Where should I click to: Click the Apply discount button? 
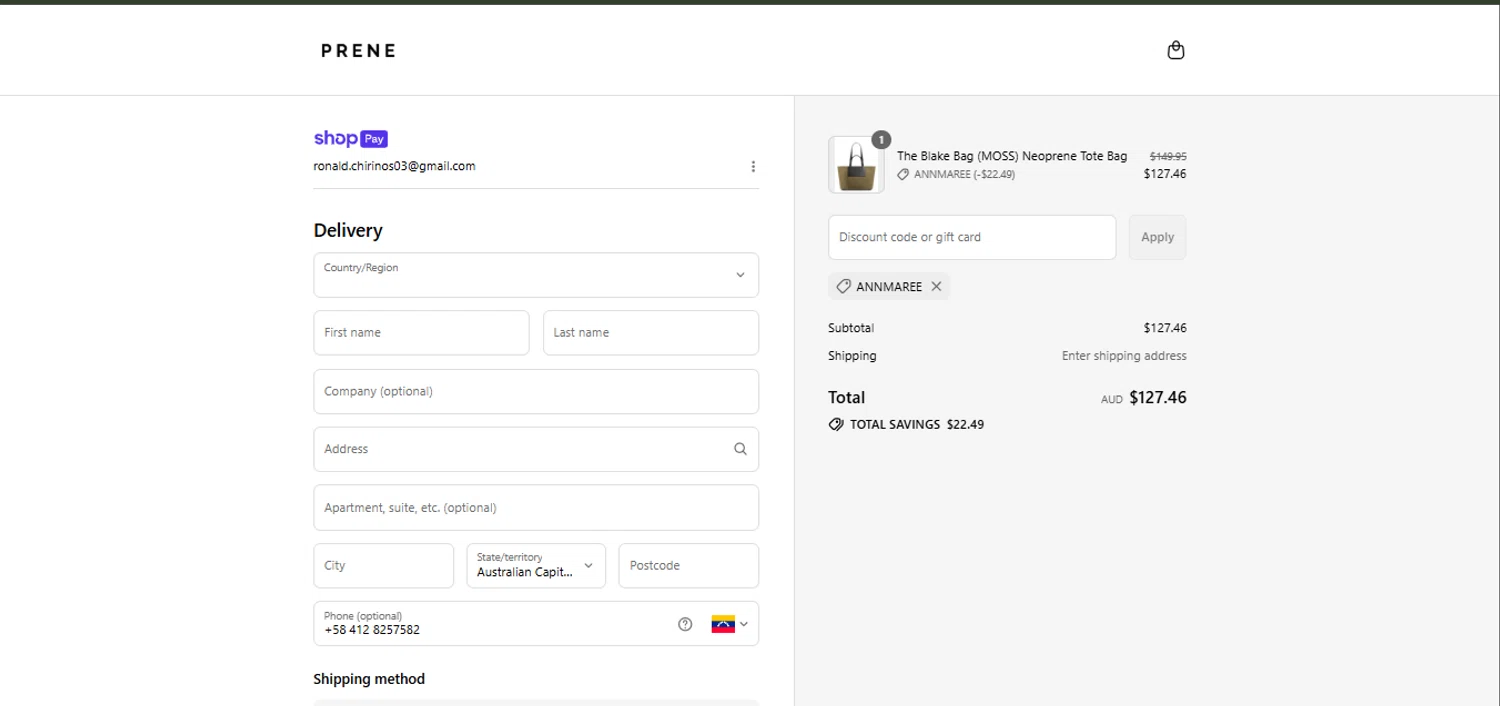click(x=1158, y=237)
